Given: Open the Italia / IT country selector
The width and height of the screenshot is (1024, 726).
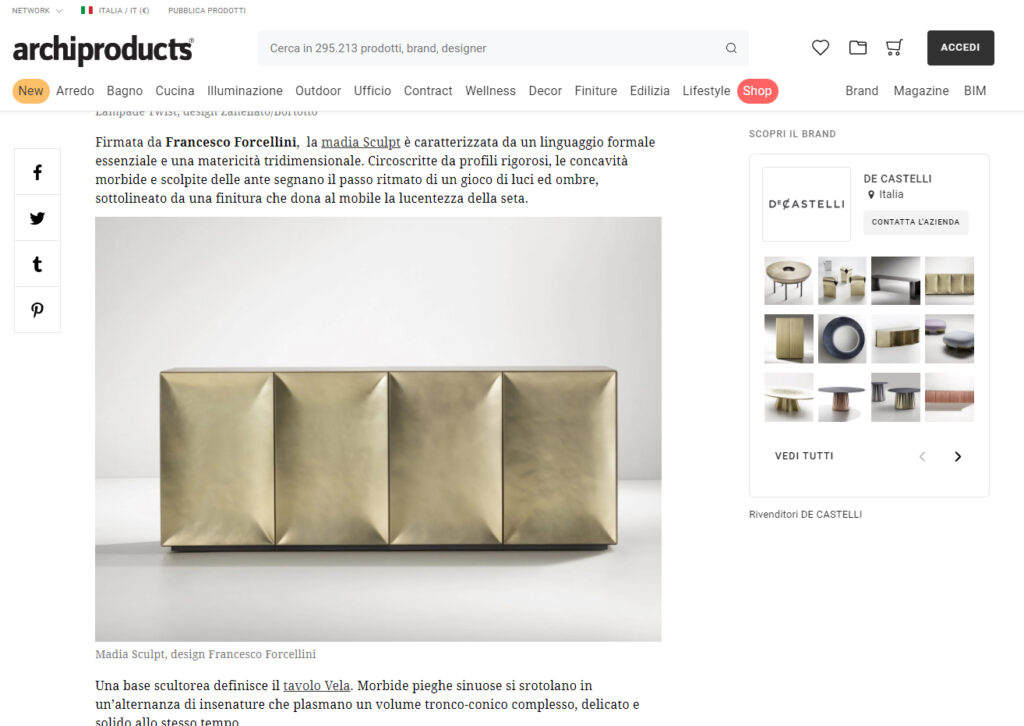Looking at the screenshot, I should tap(115, 10).
